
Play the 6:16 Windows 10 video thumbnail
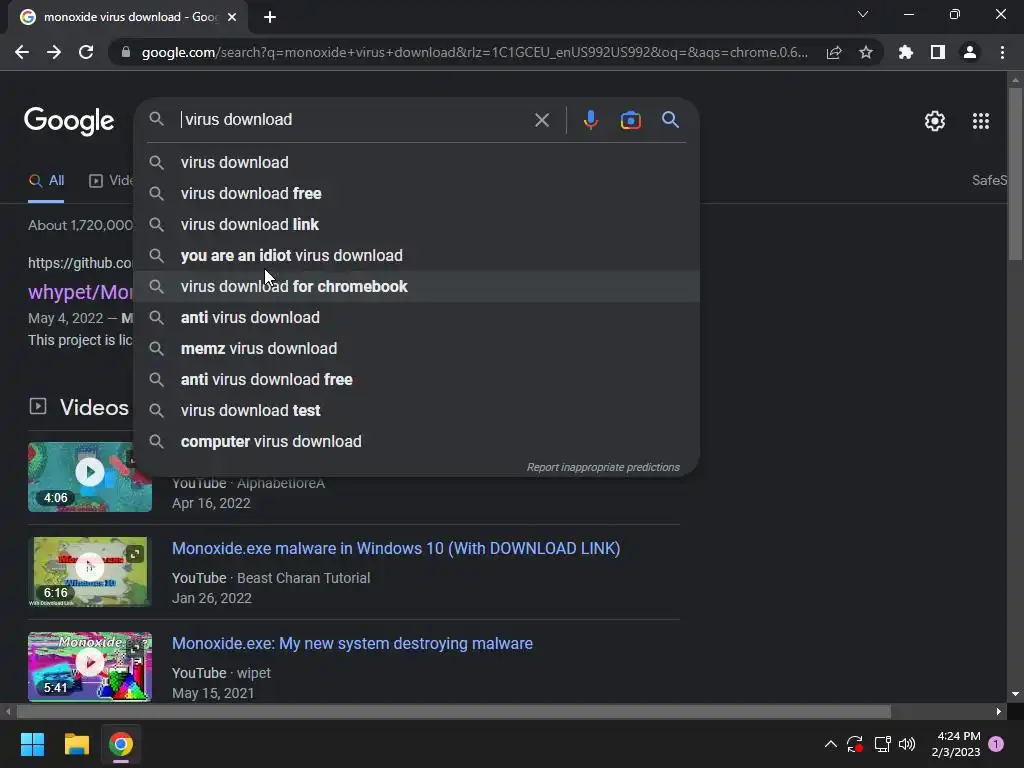click(x=90, y=572)
